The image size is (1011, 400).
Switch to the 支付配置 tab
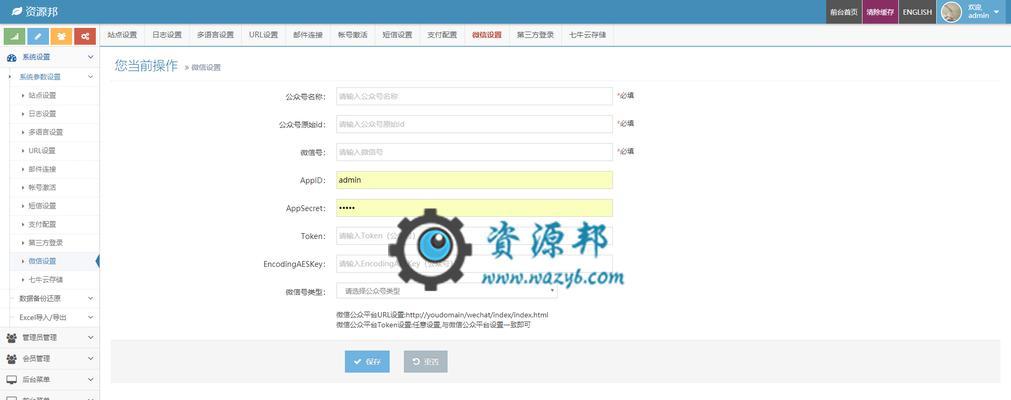[442, 35]
